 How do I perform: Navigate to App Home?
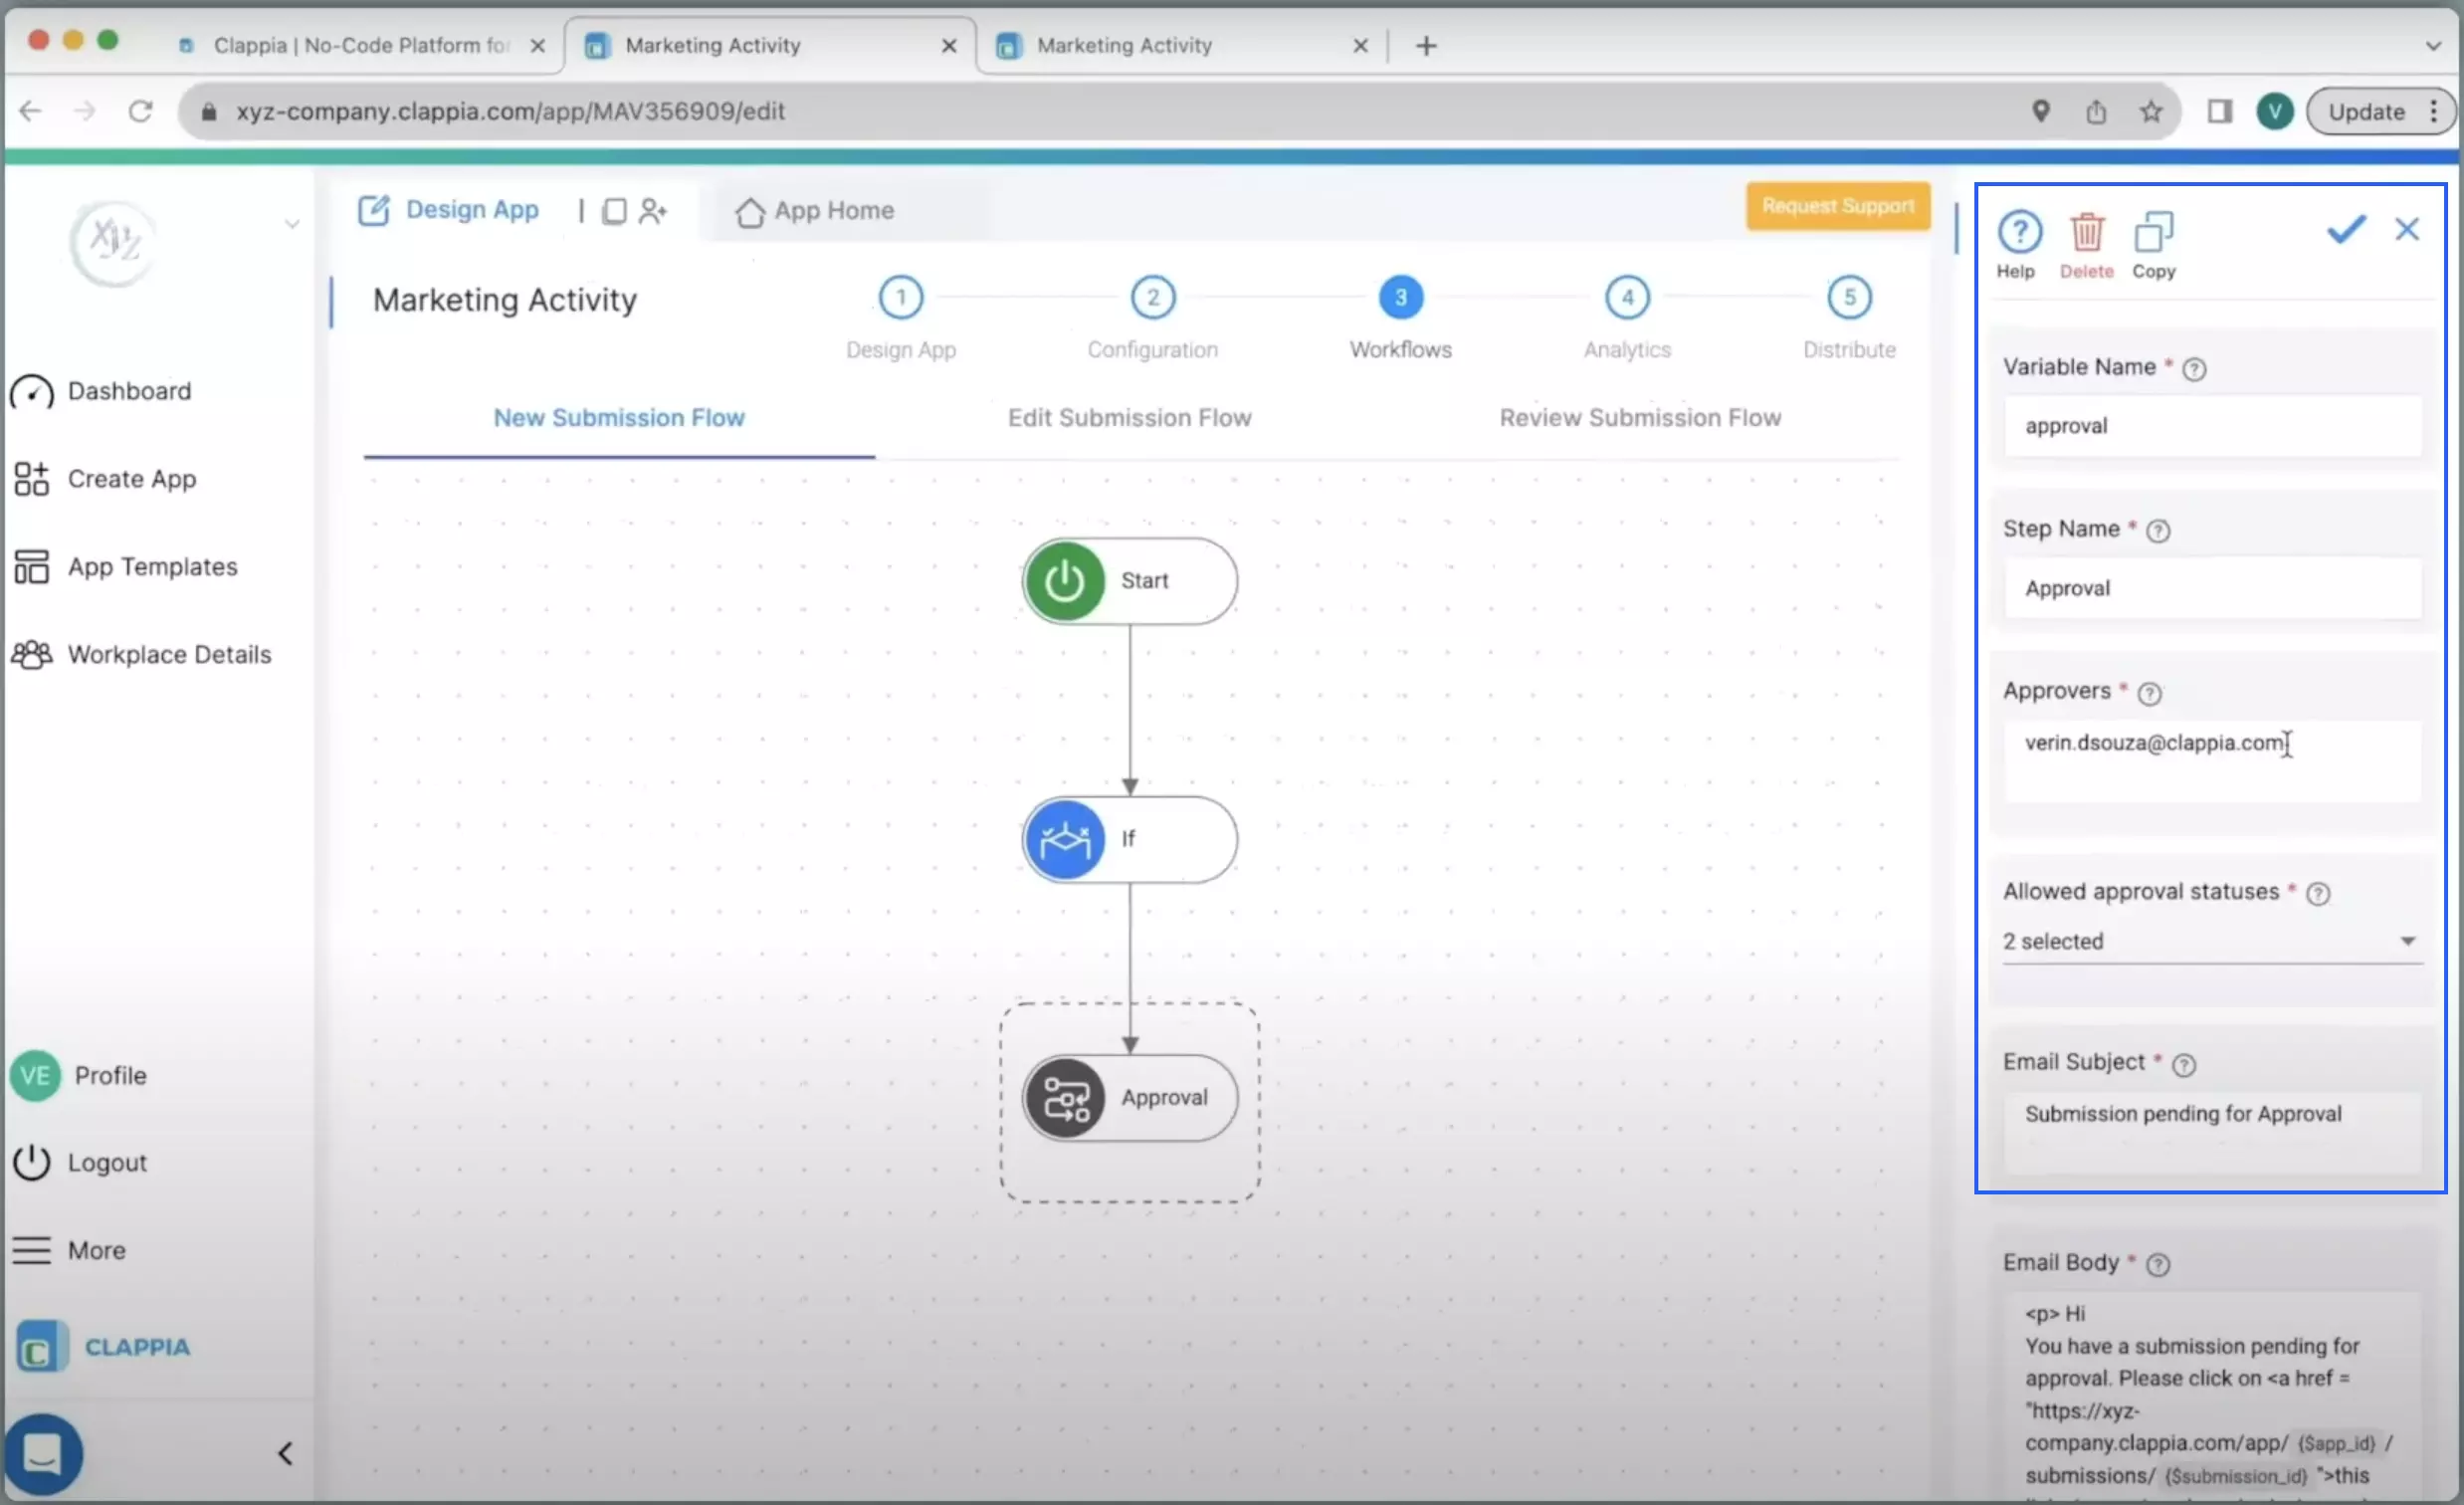coord(814,210)
